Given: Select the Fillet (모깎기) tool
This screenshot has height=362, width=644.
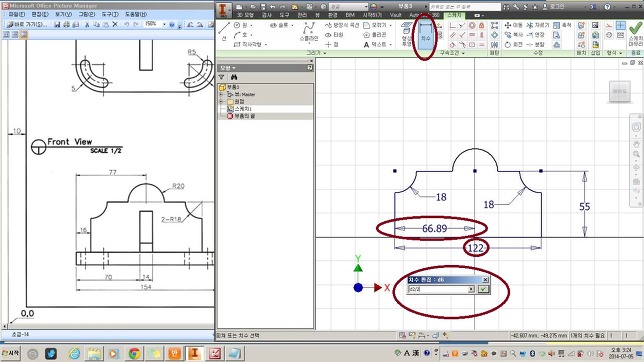Looking at the screenshot, I should click(375, 25).
